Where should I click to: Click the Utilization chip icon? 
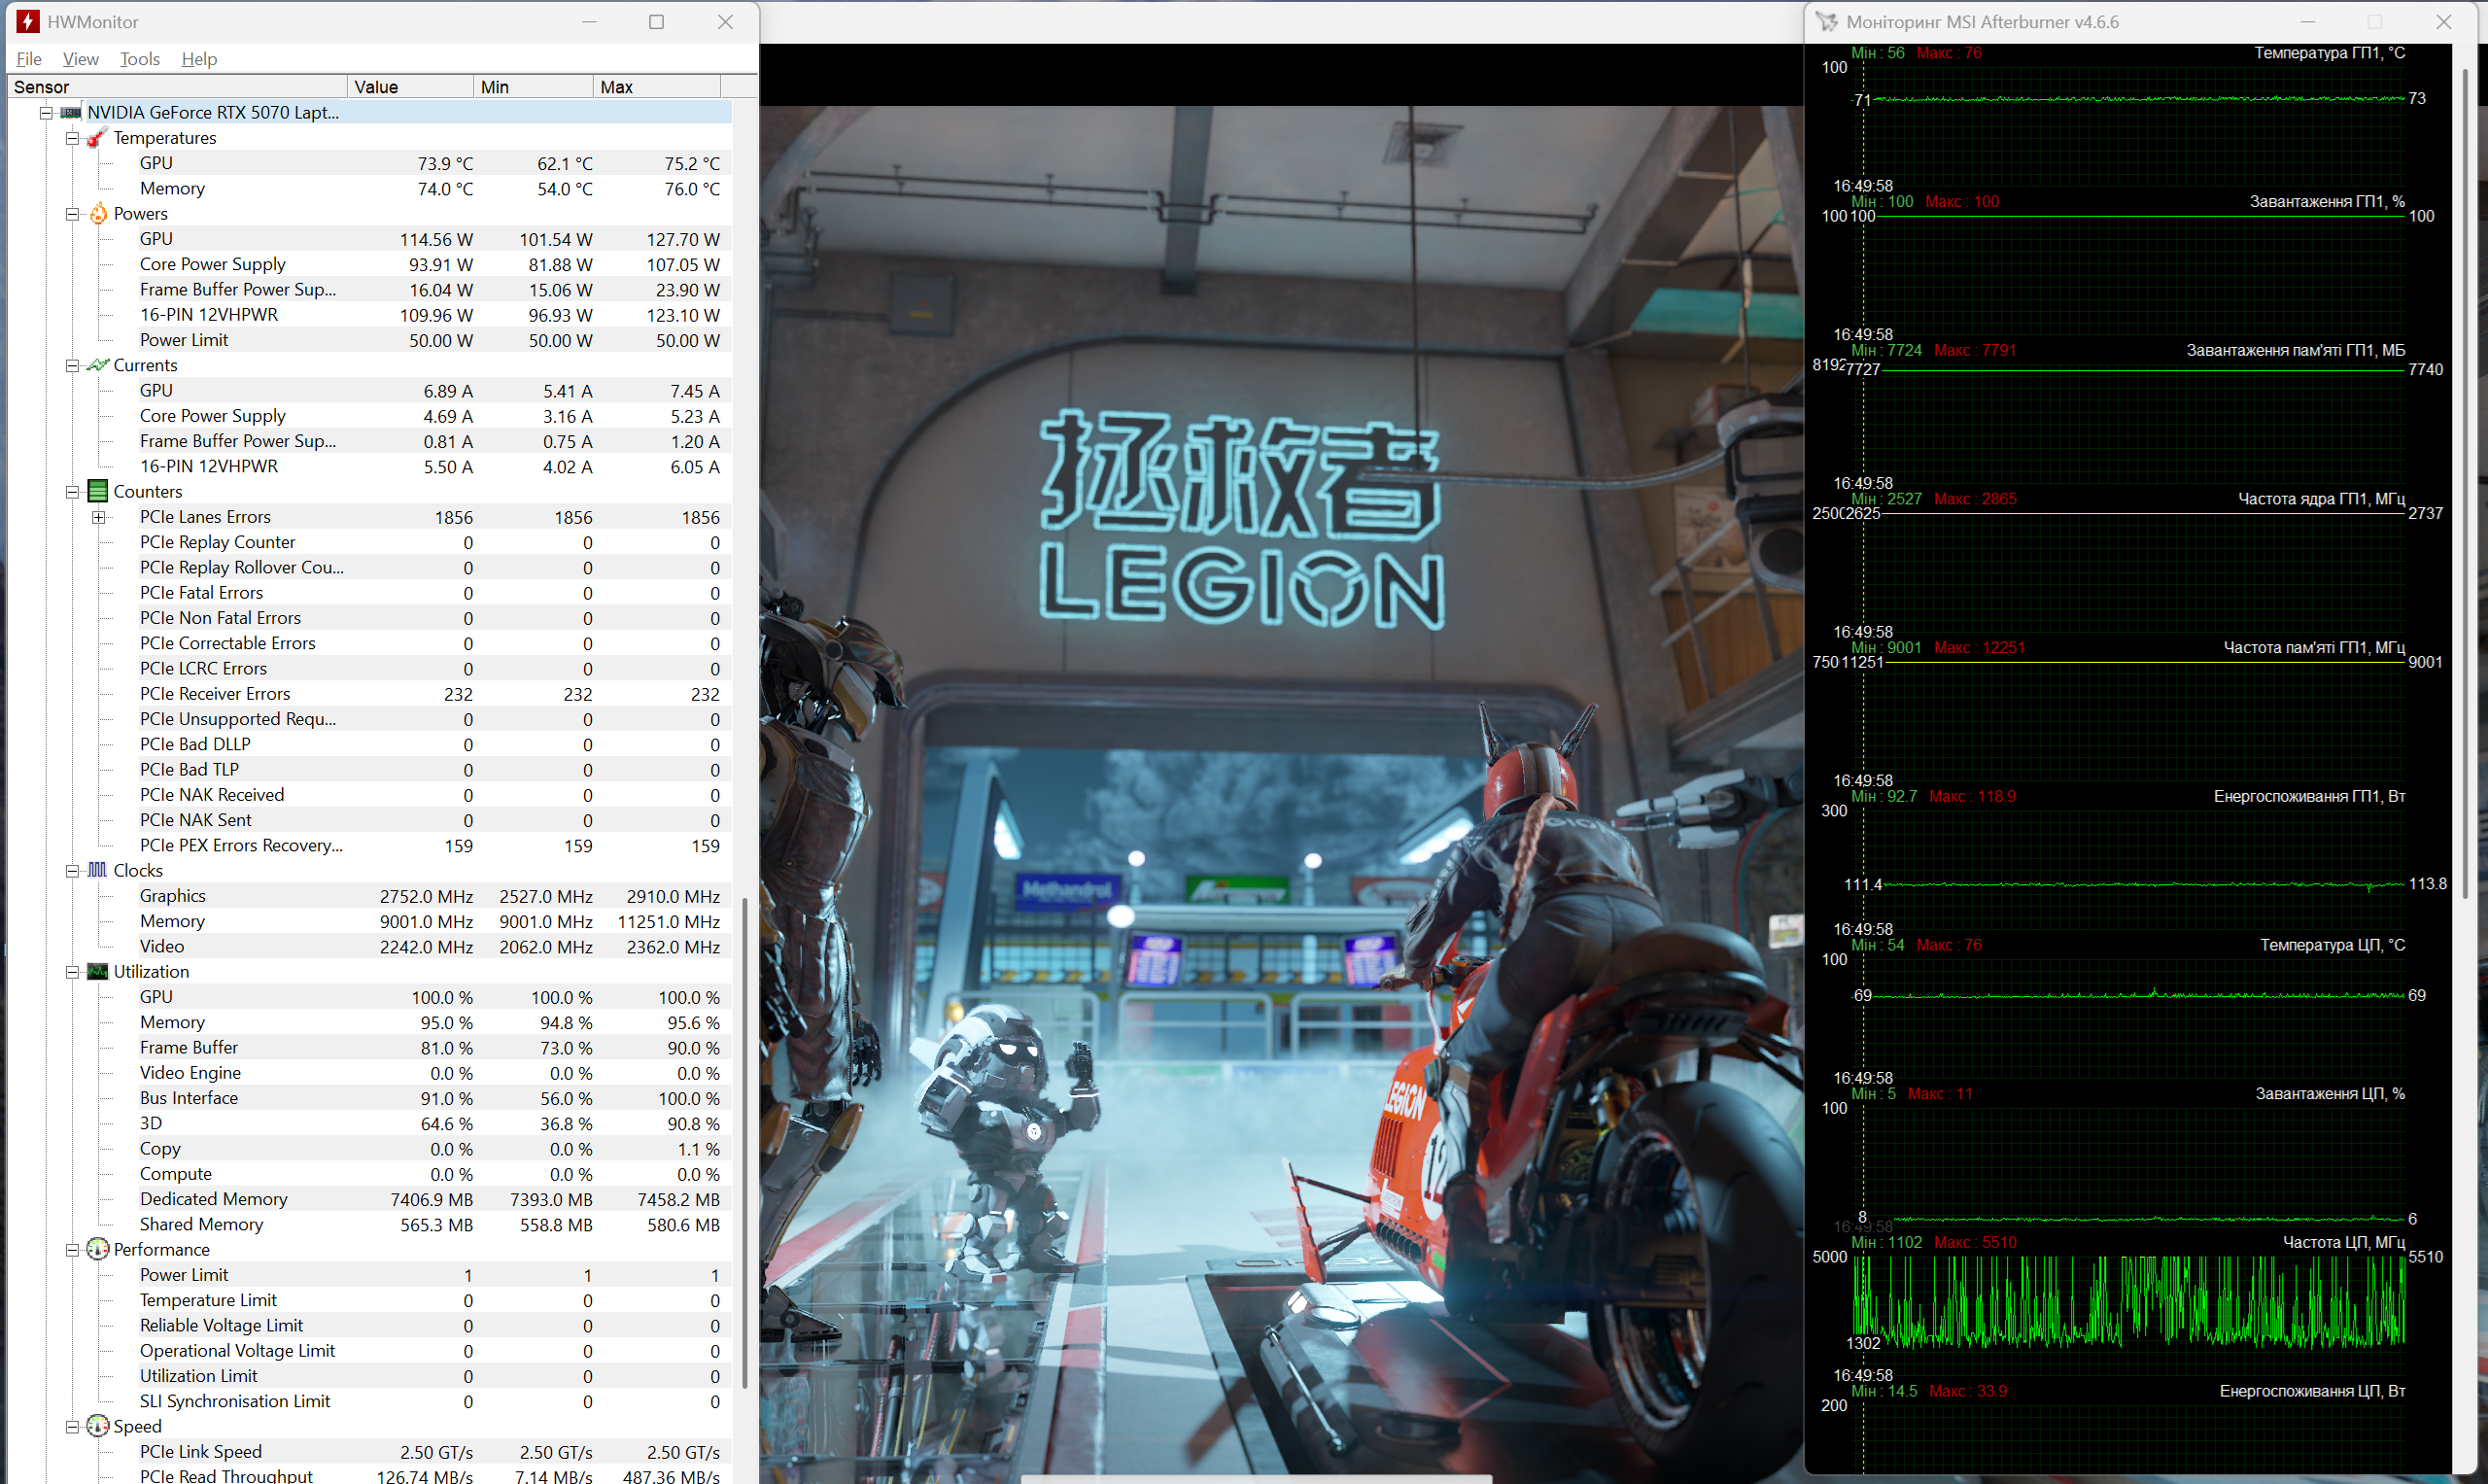point(98,971)
